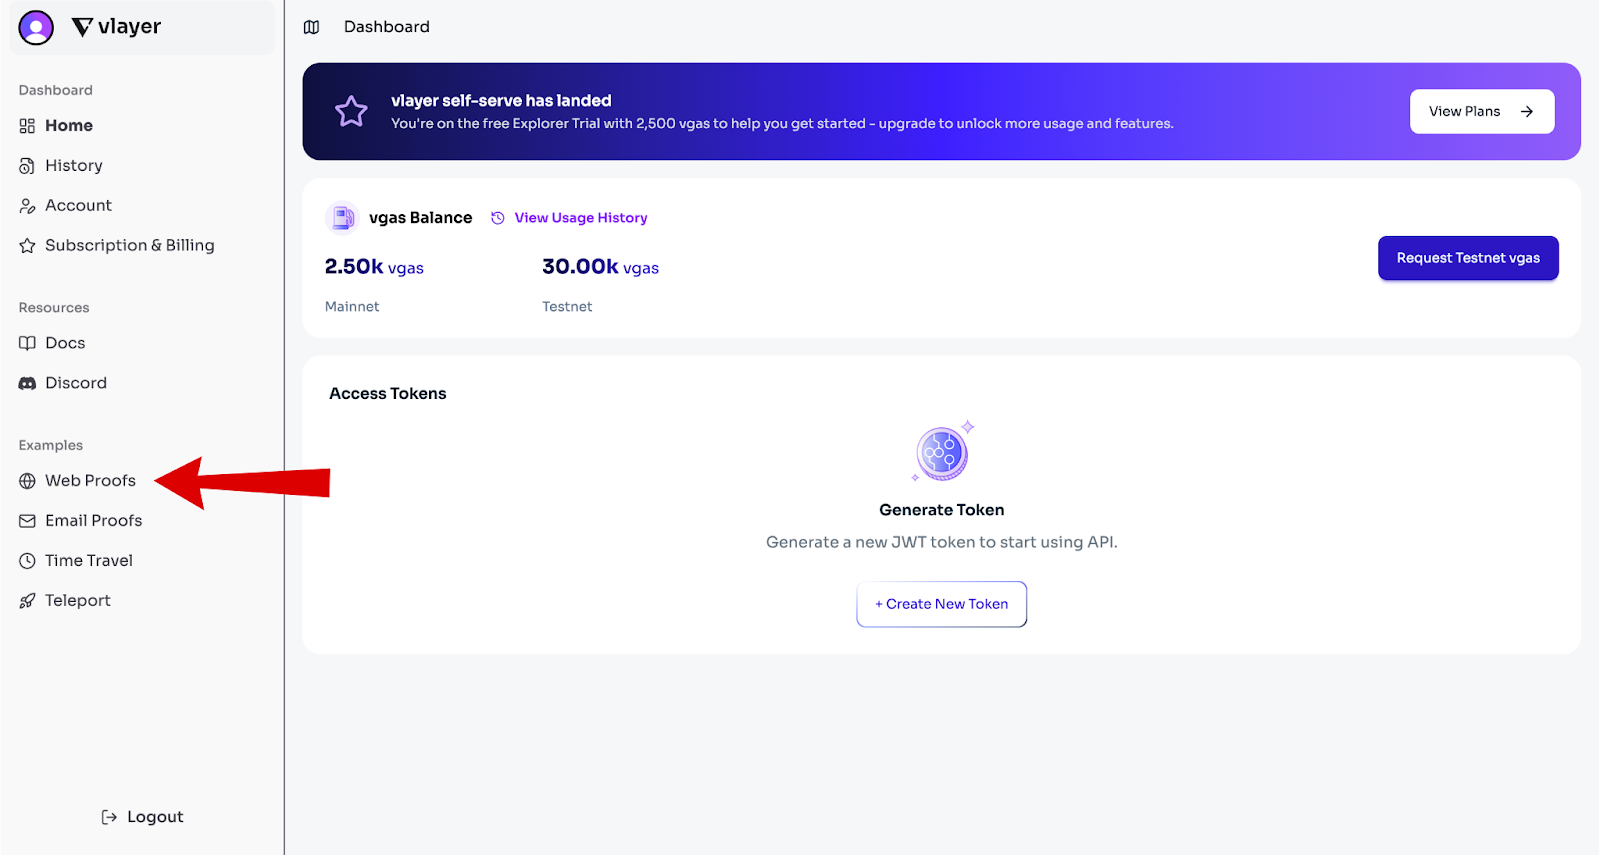Click the 2.50k vgas Mainnet balance
Screen dimensions: 1600x855
pyautogui.click(x=374, y=267)
